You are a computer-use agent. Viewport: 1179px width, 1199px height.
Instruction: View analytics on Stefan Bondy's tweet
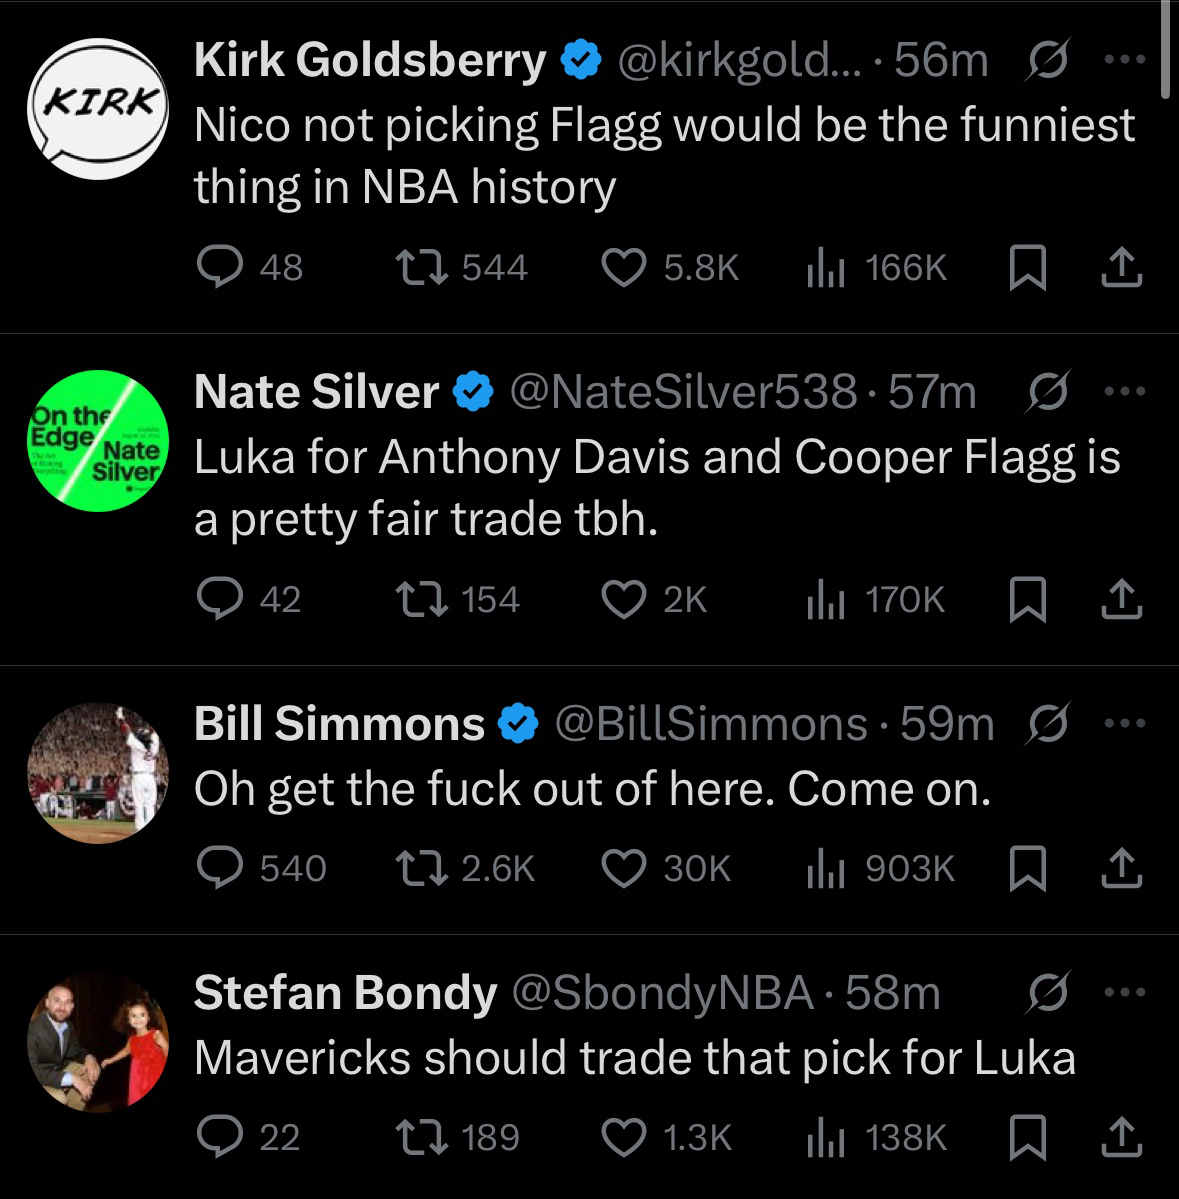[x=822, y=1137]
